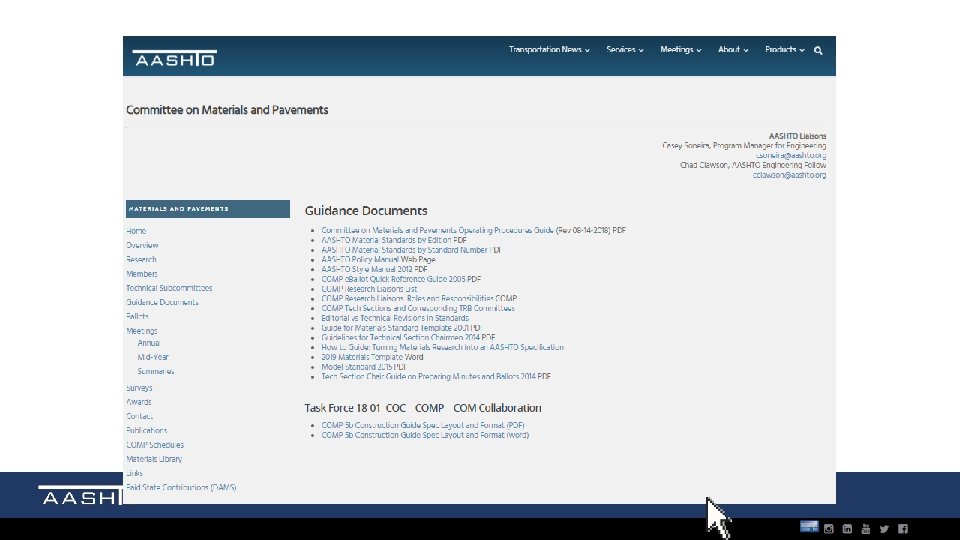Screen dimensions: 960x540
Task: Open How to Guide: Turning Materials Research link
Action: tap(442, 347)
